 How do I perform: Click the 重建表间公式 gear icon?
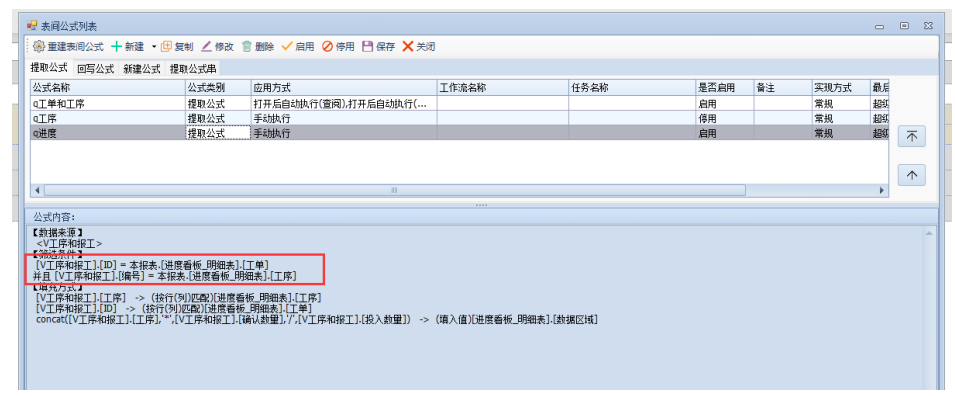(x=39, y=46)
